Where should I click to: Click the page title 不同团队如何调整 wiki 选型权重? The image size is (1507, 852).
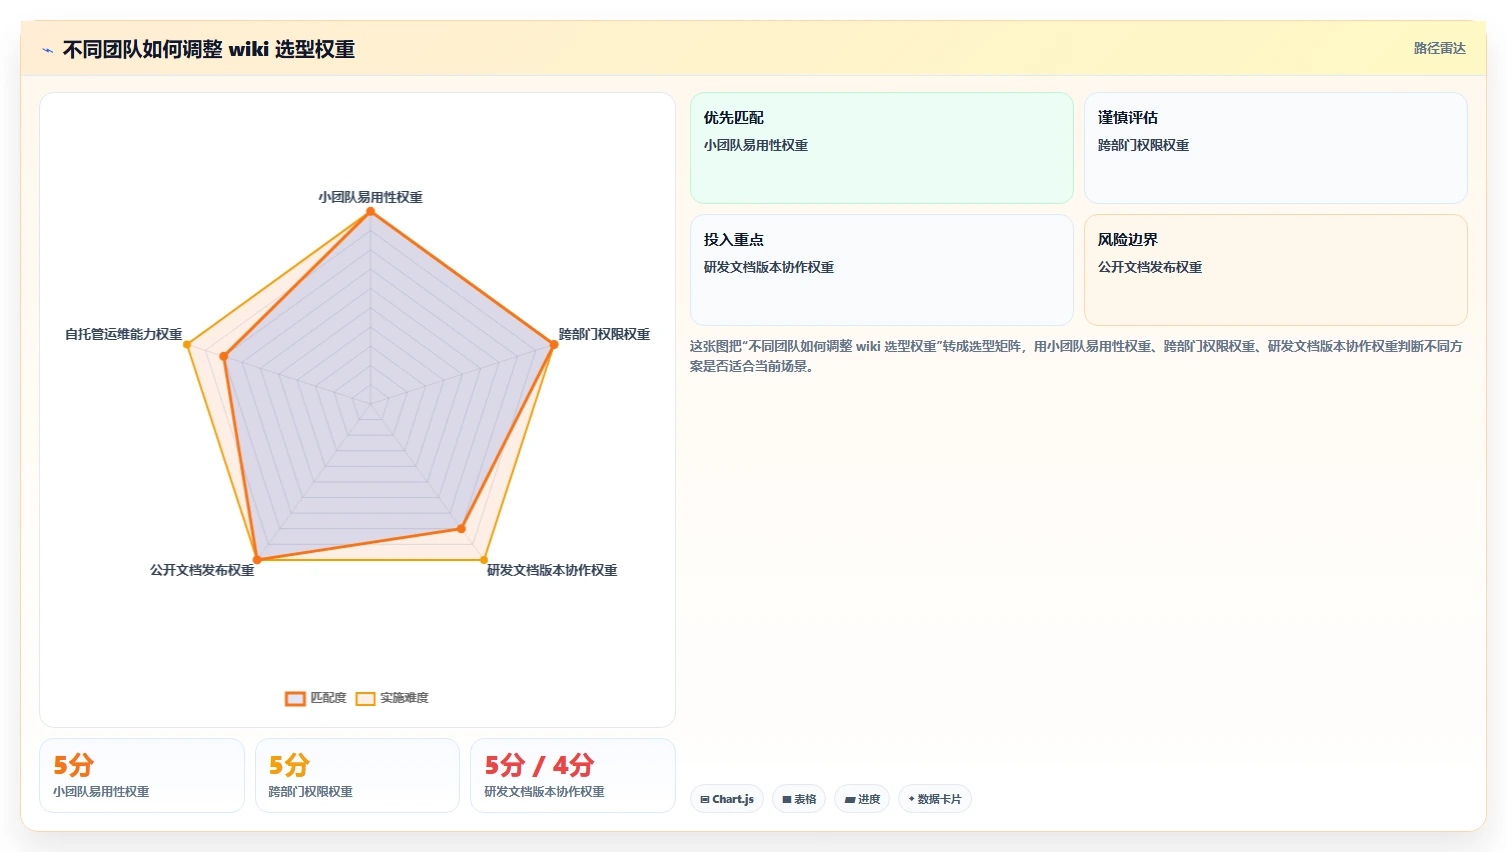tap(209, 49)
